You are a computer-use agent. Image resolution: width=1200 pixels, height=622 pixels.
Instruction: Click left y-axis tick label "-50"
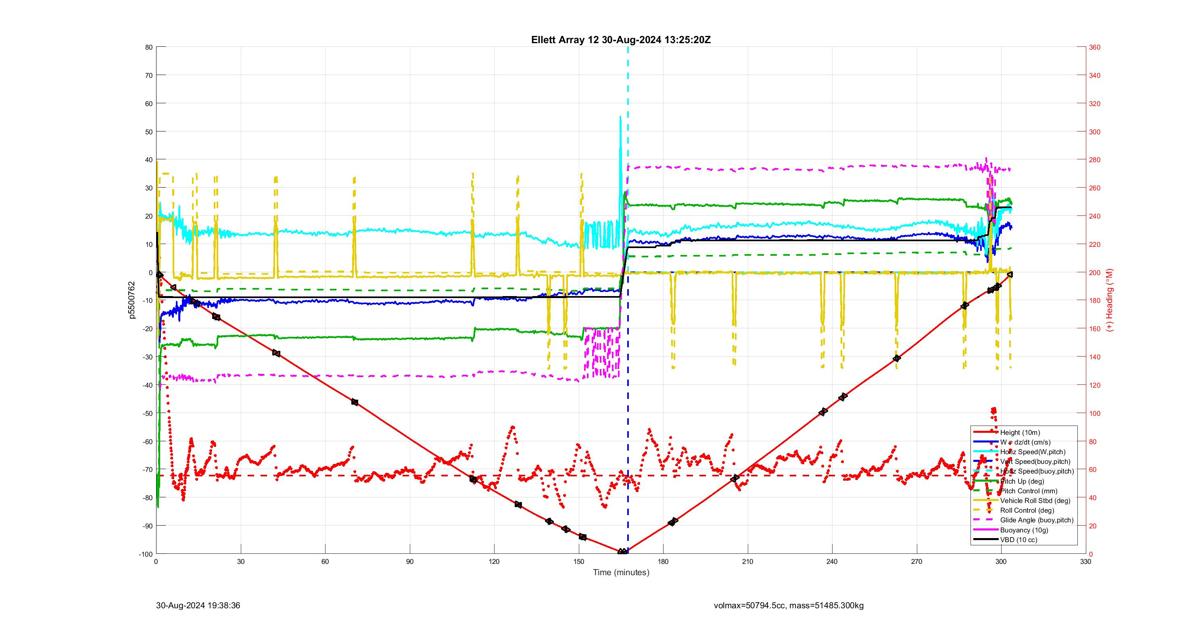146,413
